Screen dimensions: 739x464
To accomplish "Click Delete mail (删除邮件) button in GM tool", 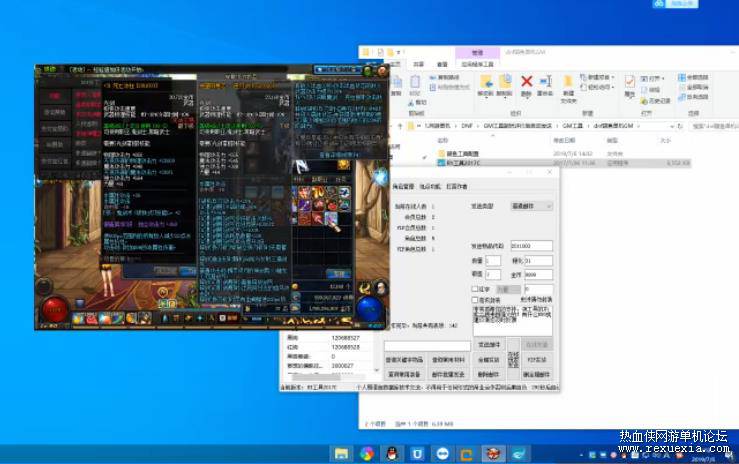I will click(x=489, y=374).
